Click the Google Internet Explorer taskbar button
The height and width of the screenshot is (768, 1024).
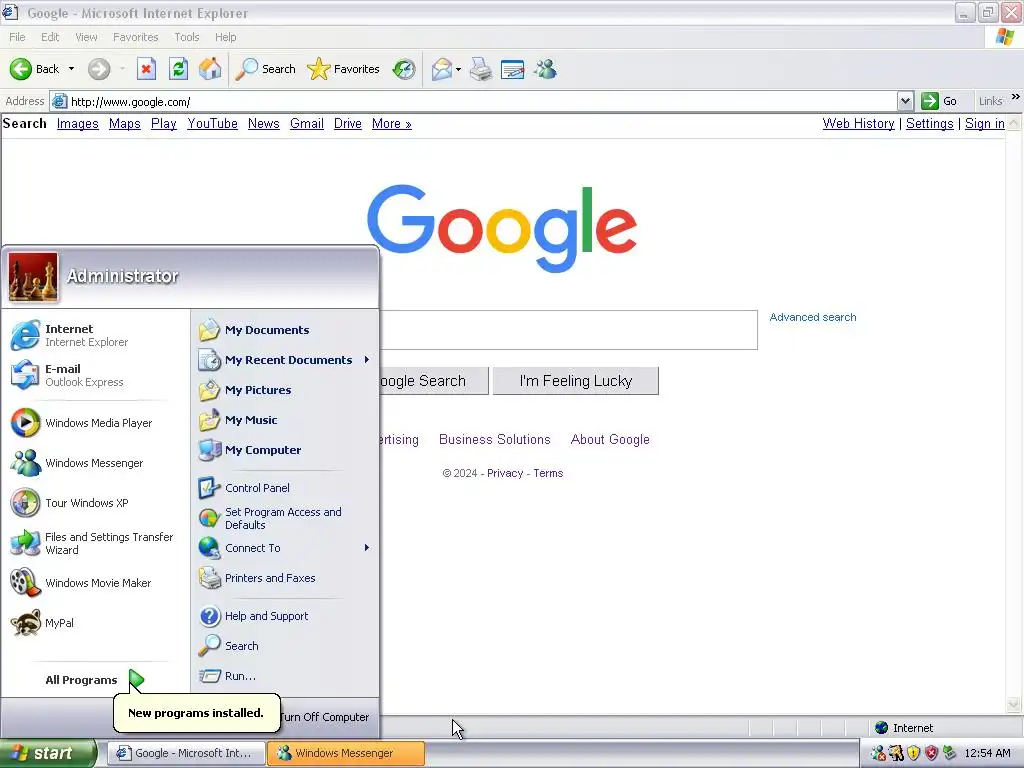pyautogui.click(x=186, y=753)
